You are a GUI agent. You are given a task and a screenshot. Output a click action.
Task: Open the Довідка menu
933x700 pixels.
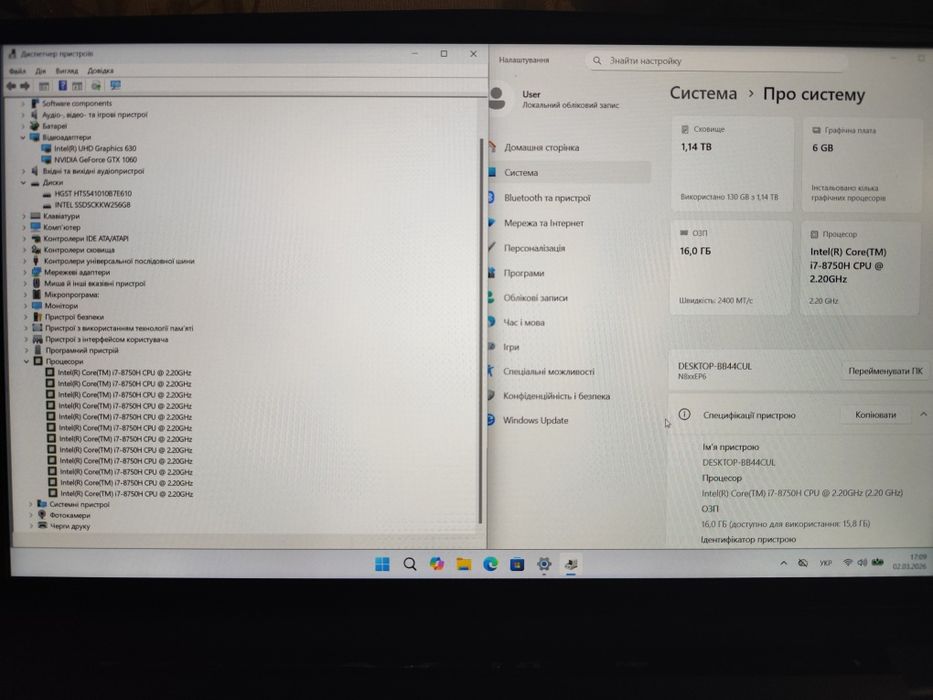[101, 70]
